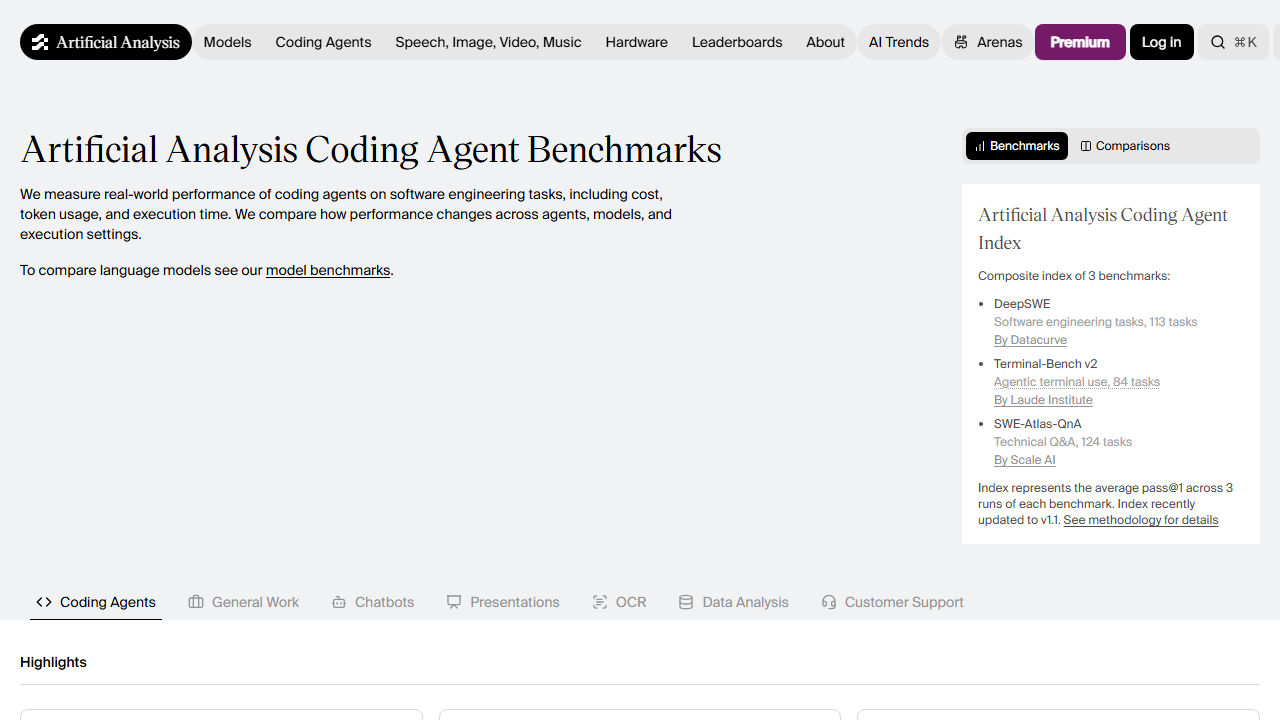Select the OCR tab
The height and width of the screenshot is (720, 1280).
click(x=619, y=602)
